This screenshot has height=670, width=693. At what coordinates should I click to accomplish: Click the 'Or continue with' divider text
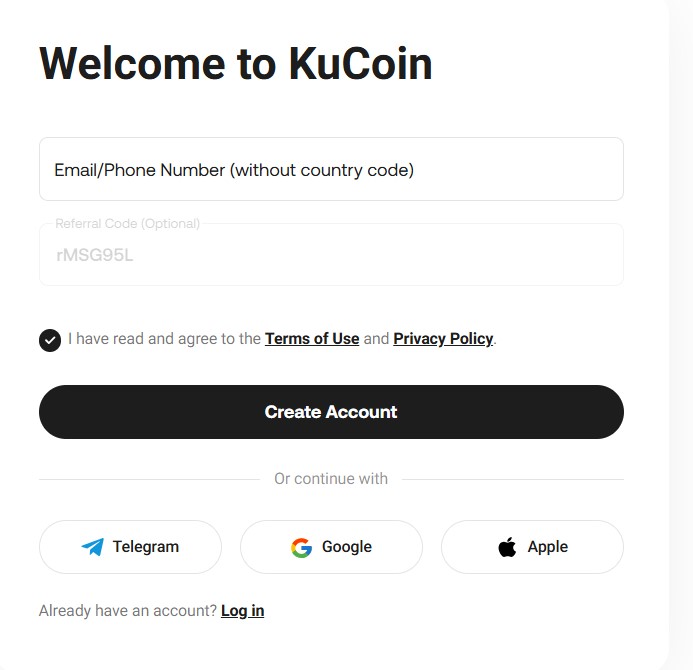pyautogui.click(x=331, y=479)
